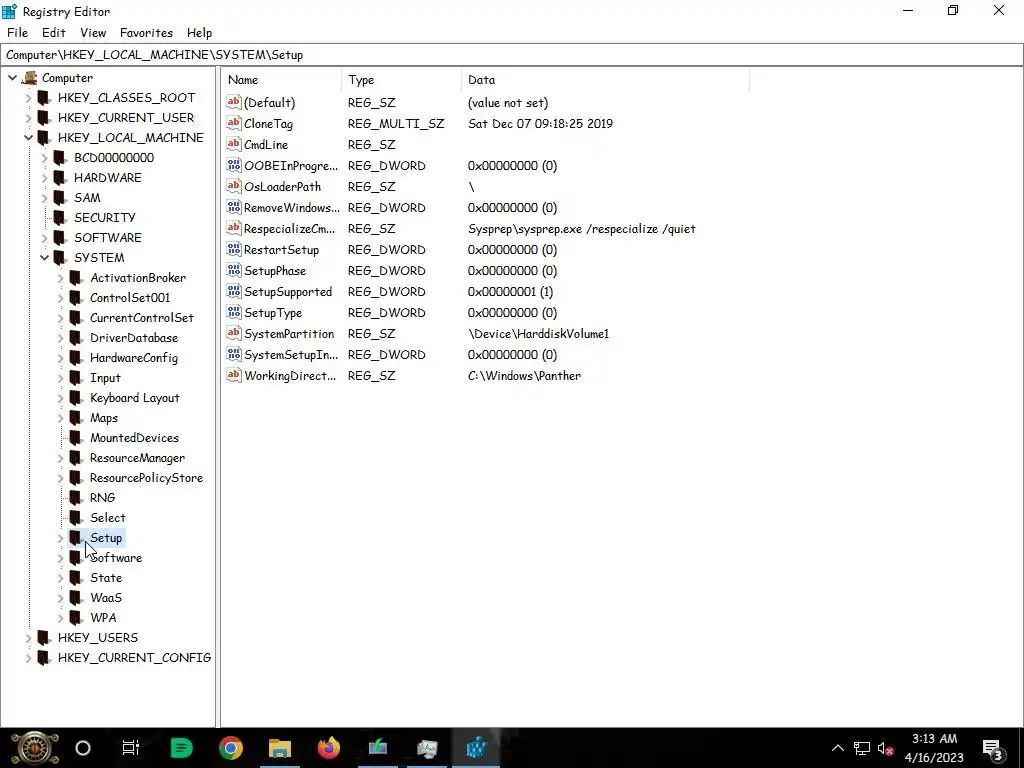
Task: Open Cortana search circle in taskbar
Action: point(83,748)
